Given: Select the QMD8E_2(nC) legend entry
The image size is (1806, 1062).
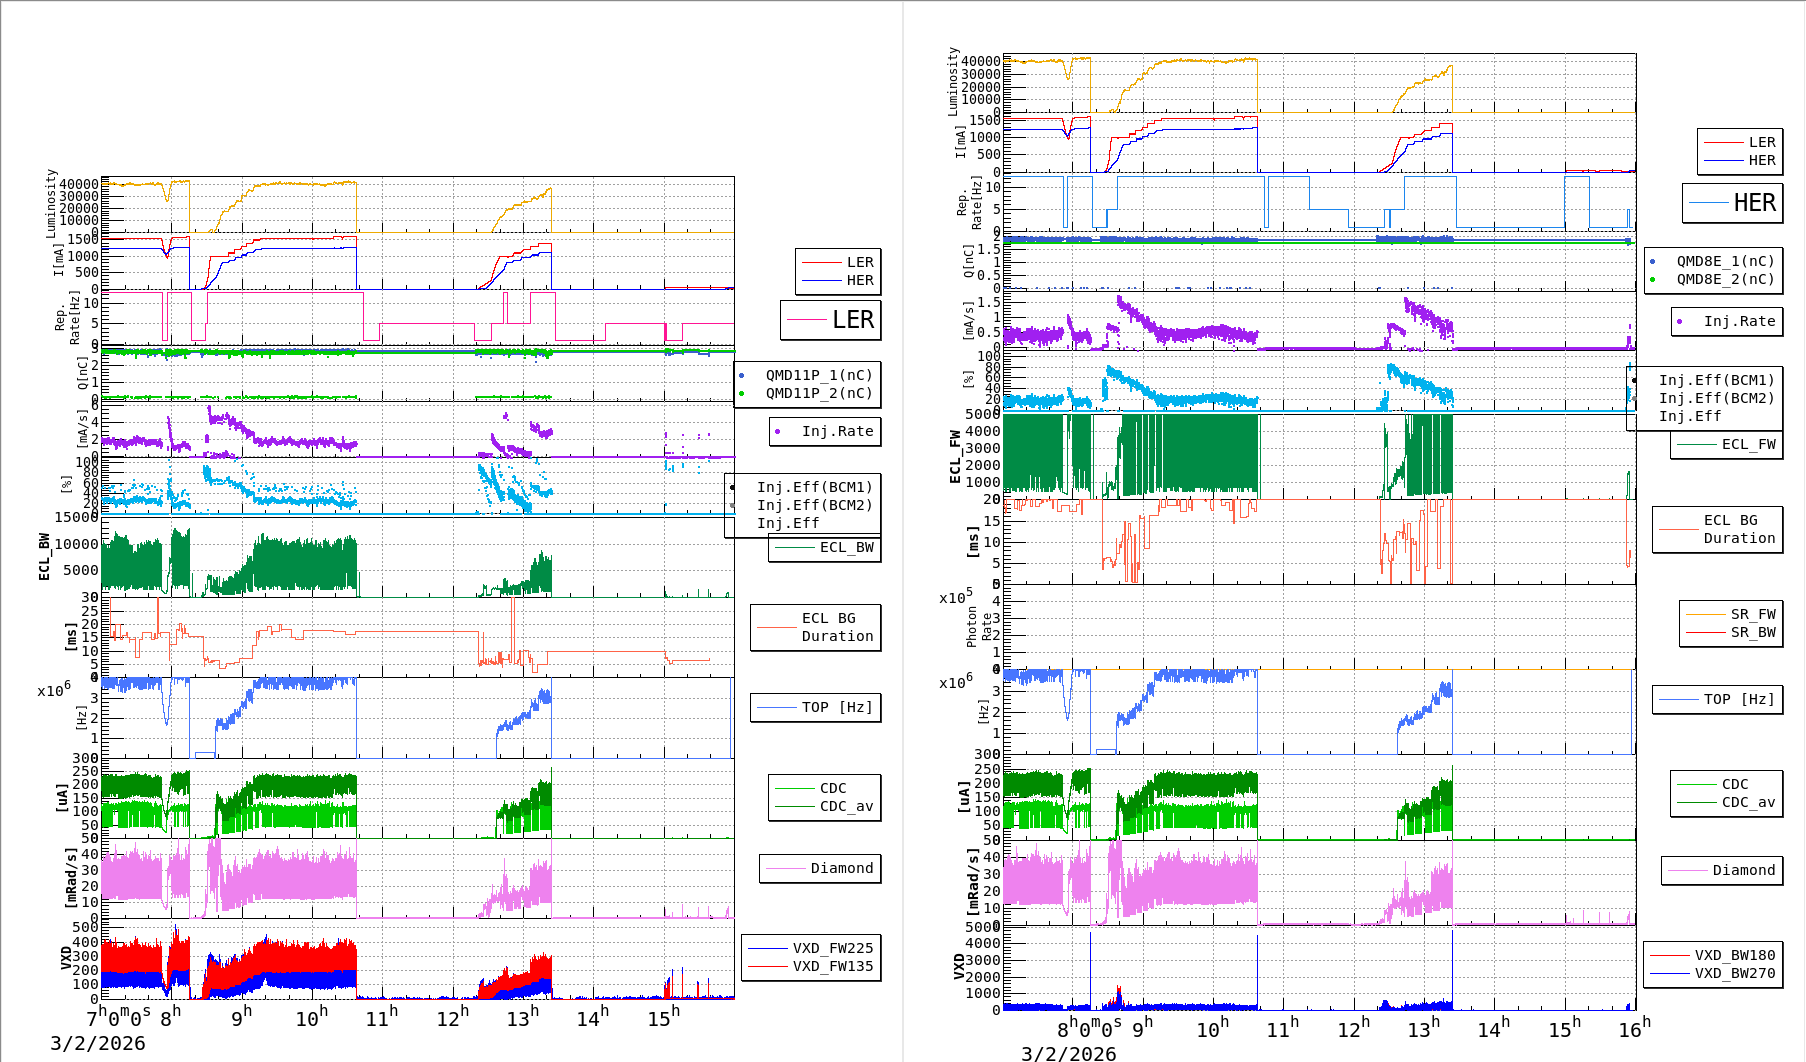Looking at the screenshot, I should click(x=1724, y=279).
